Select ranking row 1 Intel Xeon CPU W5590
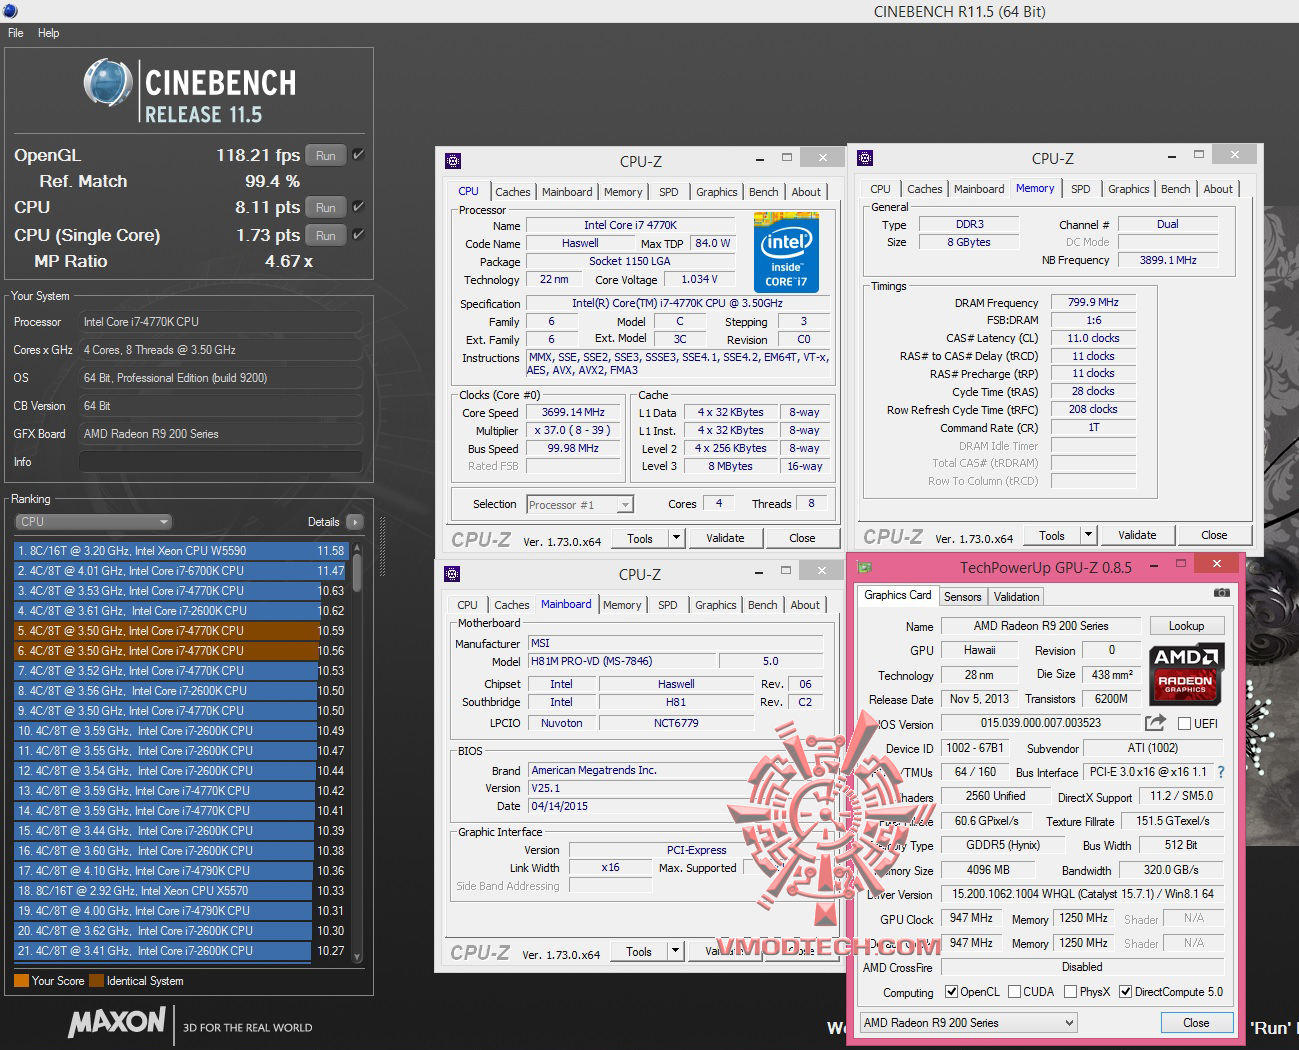The image size is (1299, 1050). 181,551
